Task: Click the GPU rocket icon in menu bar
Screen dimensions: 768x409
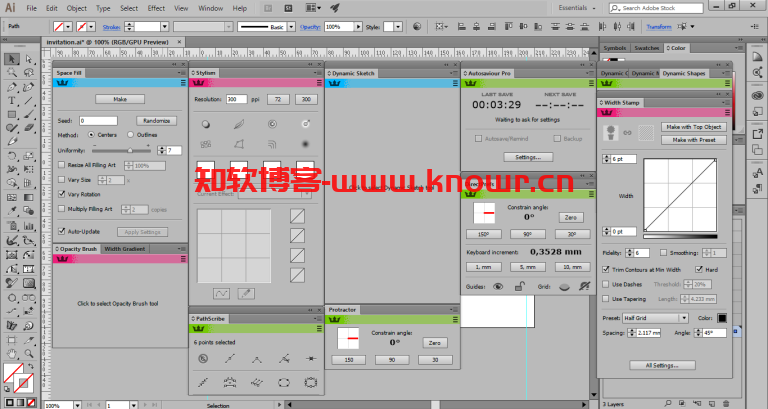Action: [x=336, y=8]
